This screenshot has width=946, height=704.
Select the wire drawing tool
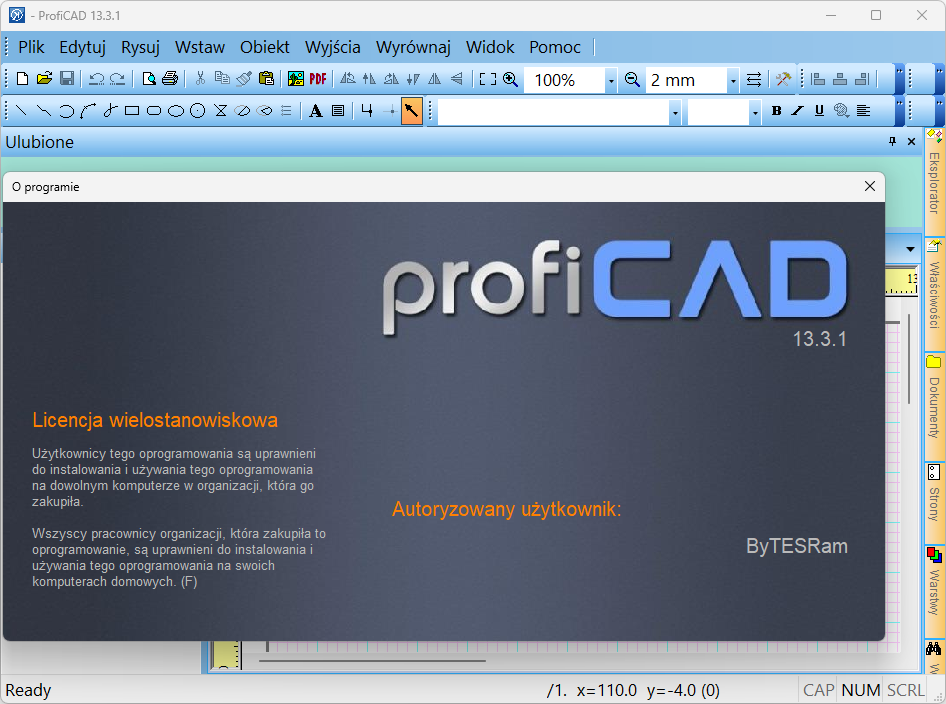[x=367, y=110]
